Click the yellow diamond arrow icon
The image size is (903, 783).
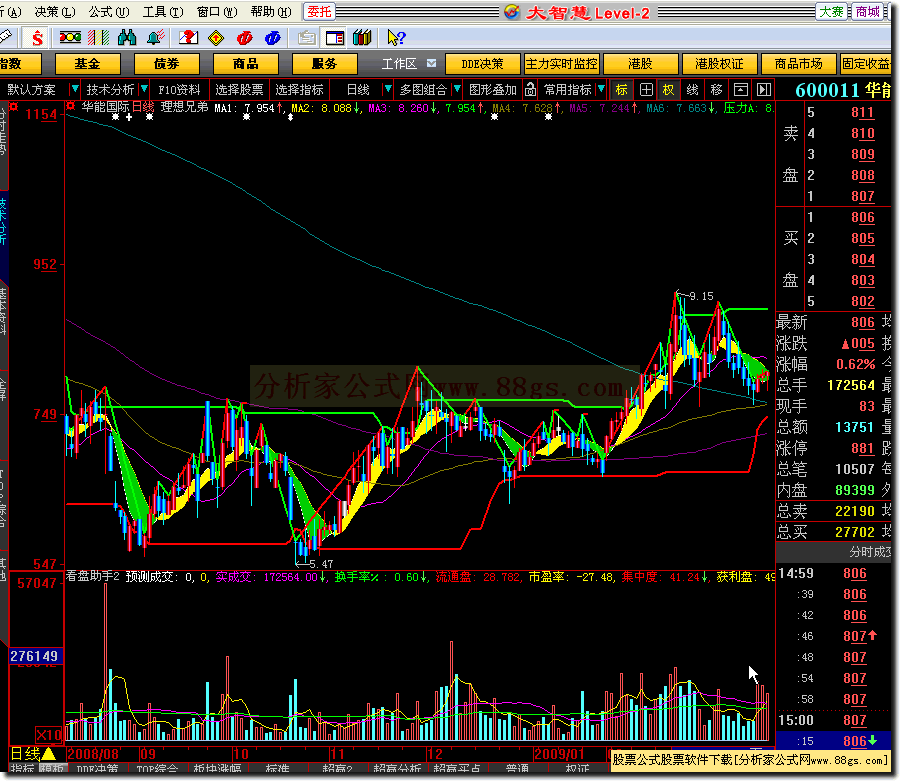216,38
